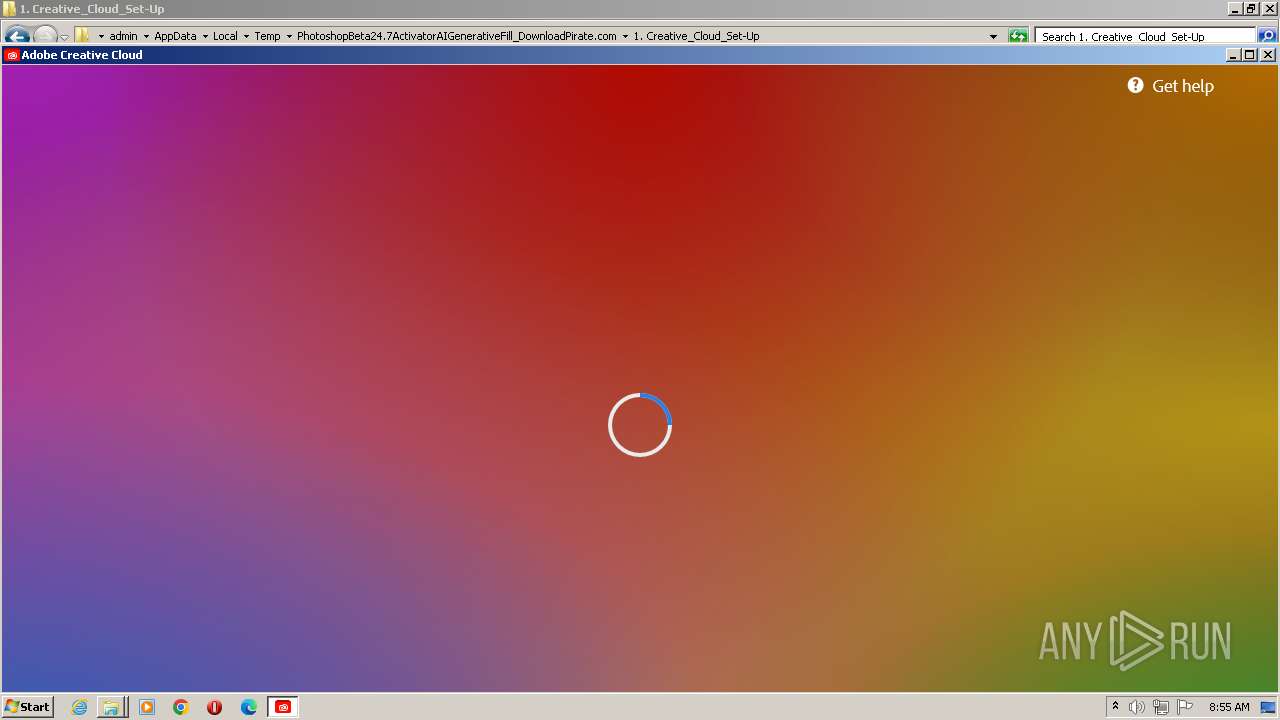Viewport: 1280px width, 720px height.
Task: Select the Local breadcrumb segment
Action: pyautogui.click(x=225, y=36)
